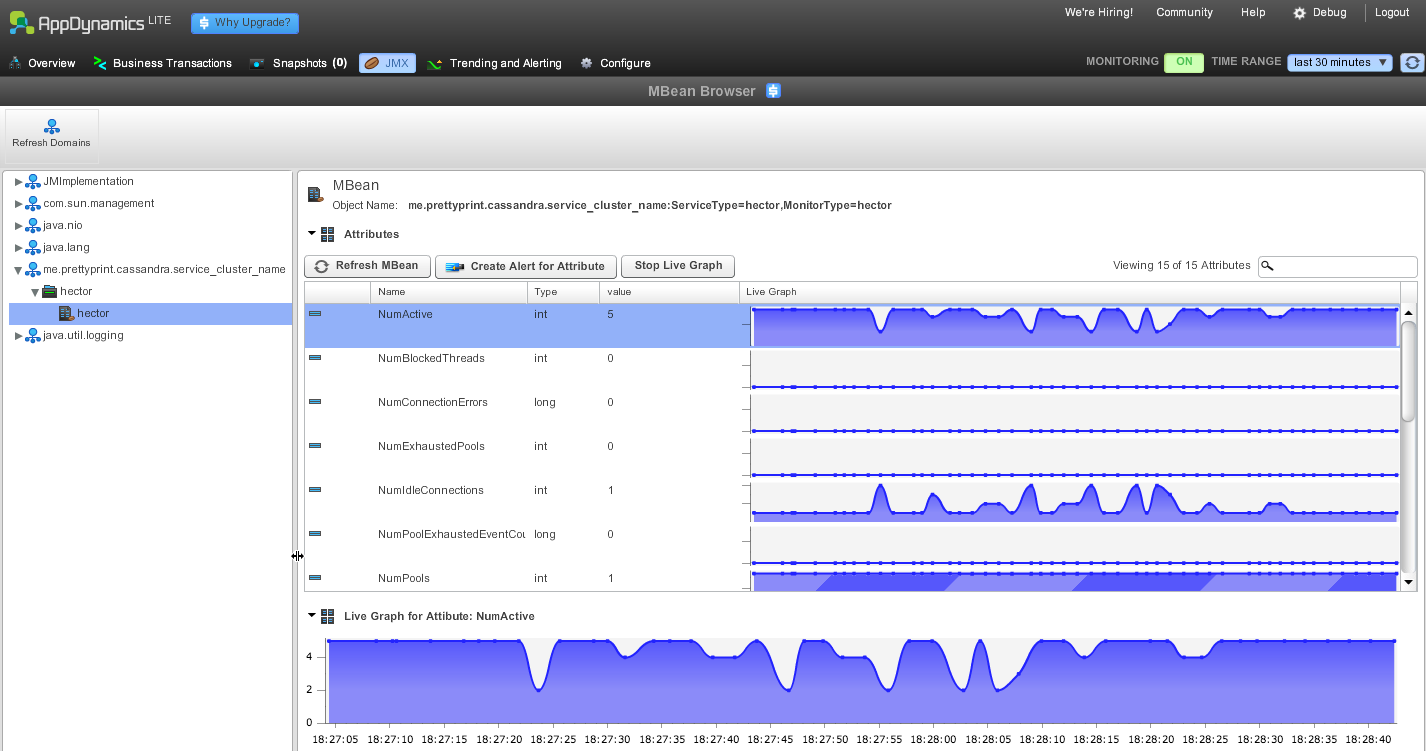Image resolution: width=1426 pixels, height=751 pixels.
Task: Sort by the value column header
Action: pyautogui.click(x=670, y=292)
